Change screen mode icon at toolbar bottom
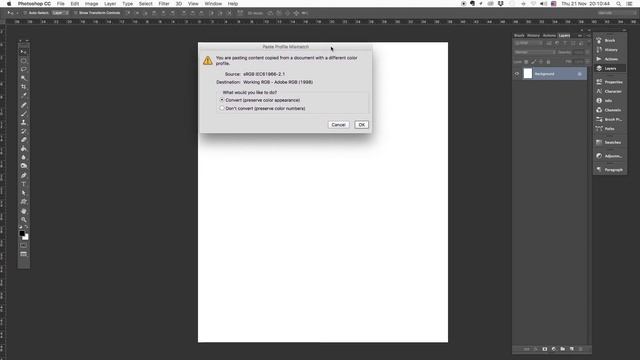 tap(23, 254)
